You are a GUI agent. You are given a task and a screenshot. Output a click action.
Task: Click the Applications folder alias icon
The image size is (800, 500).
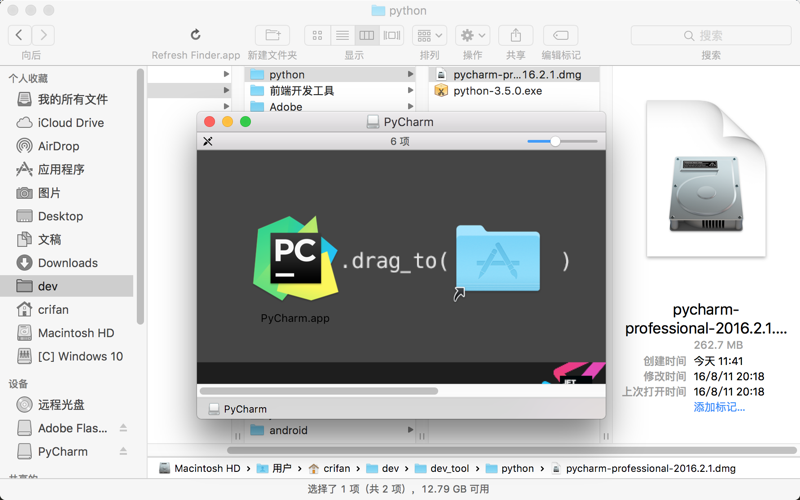[497, 259]
